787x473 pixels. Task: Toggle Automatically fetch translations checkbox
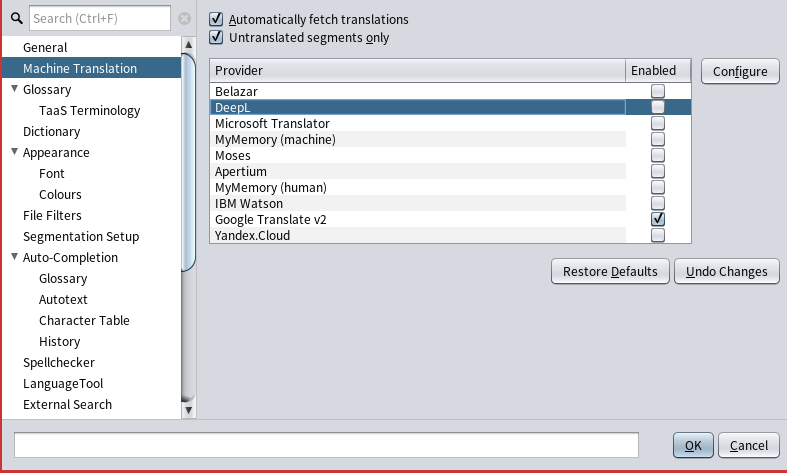(x=216, y=20)
